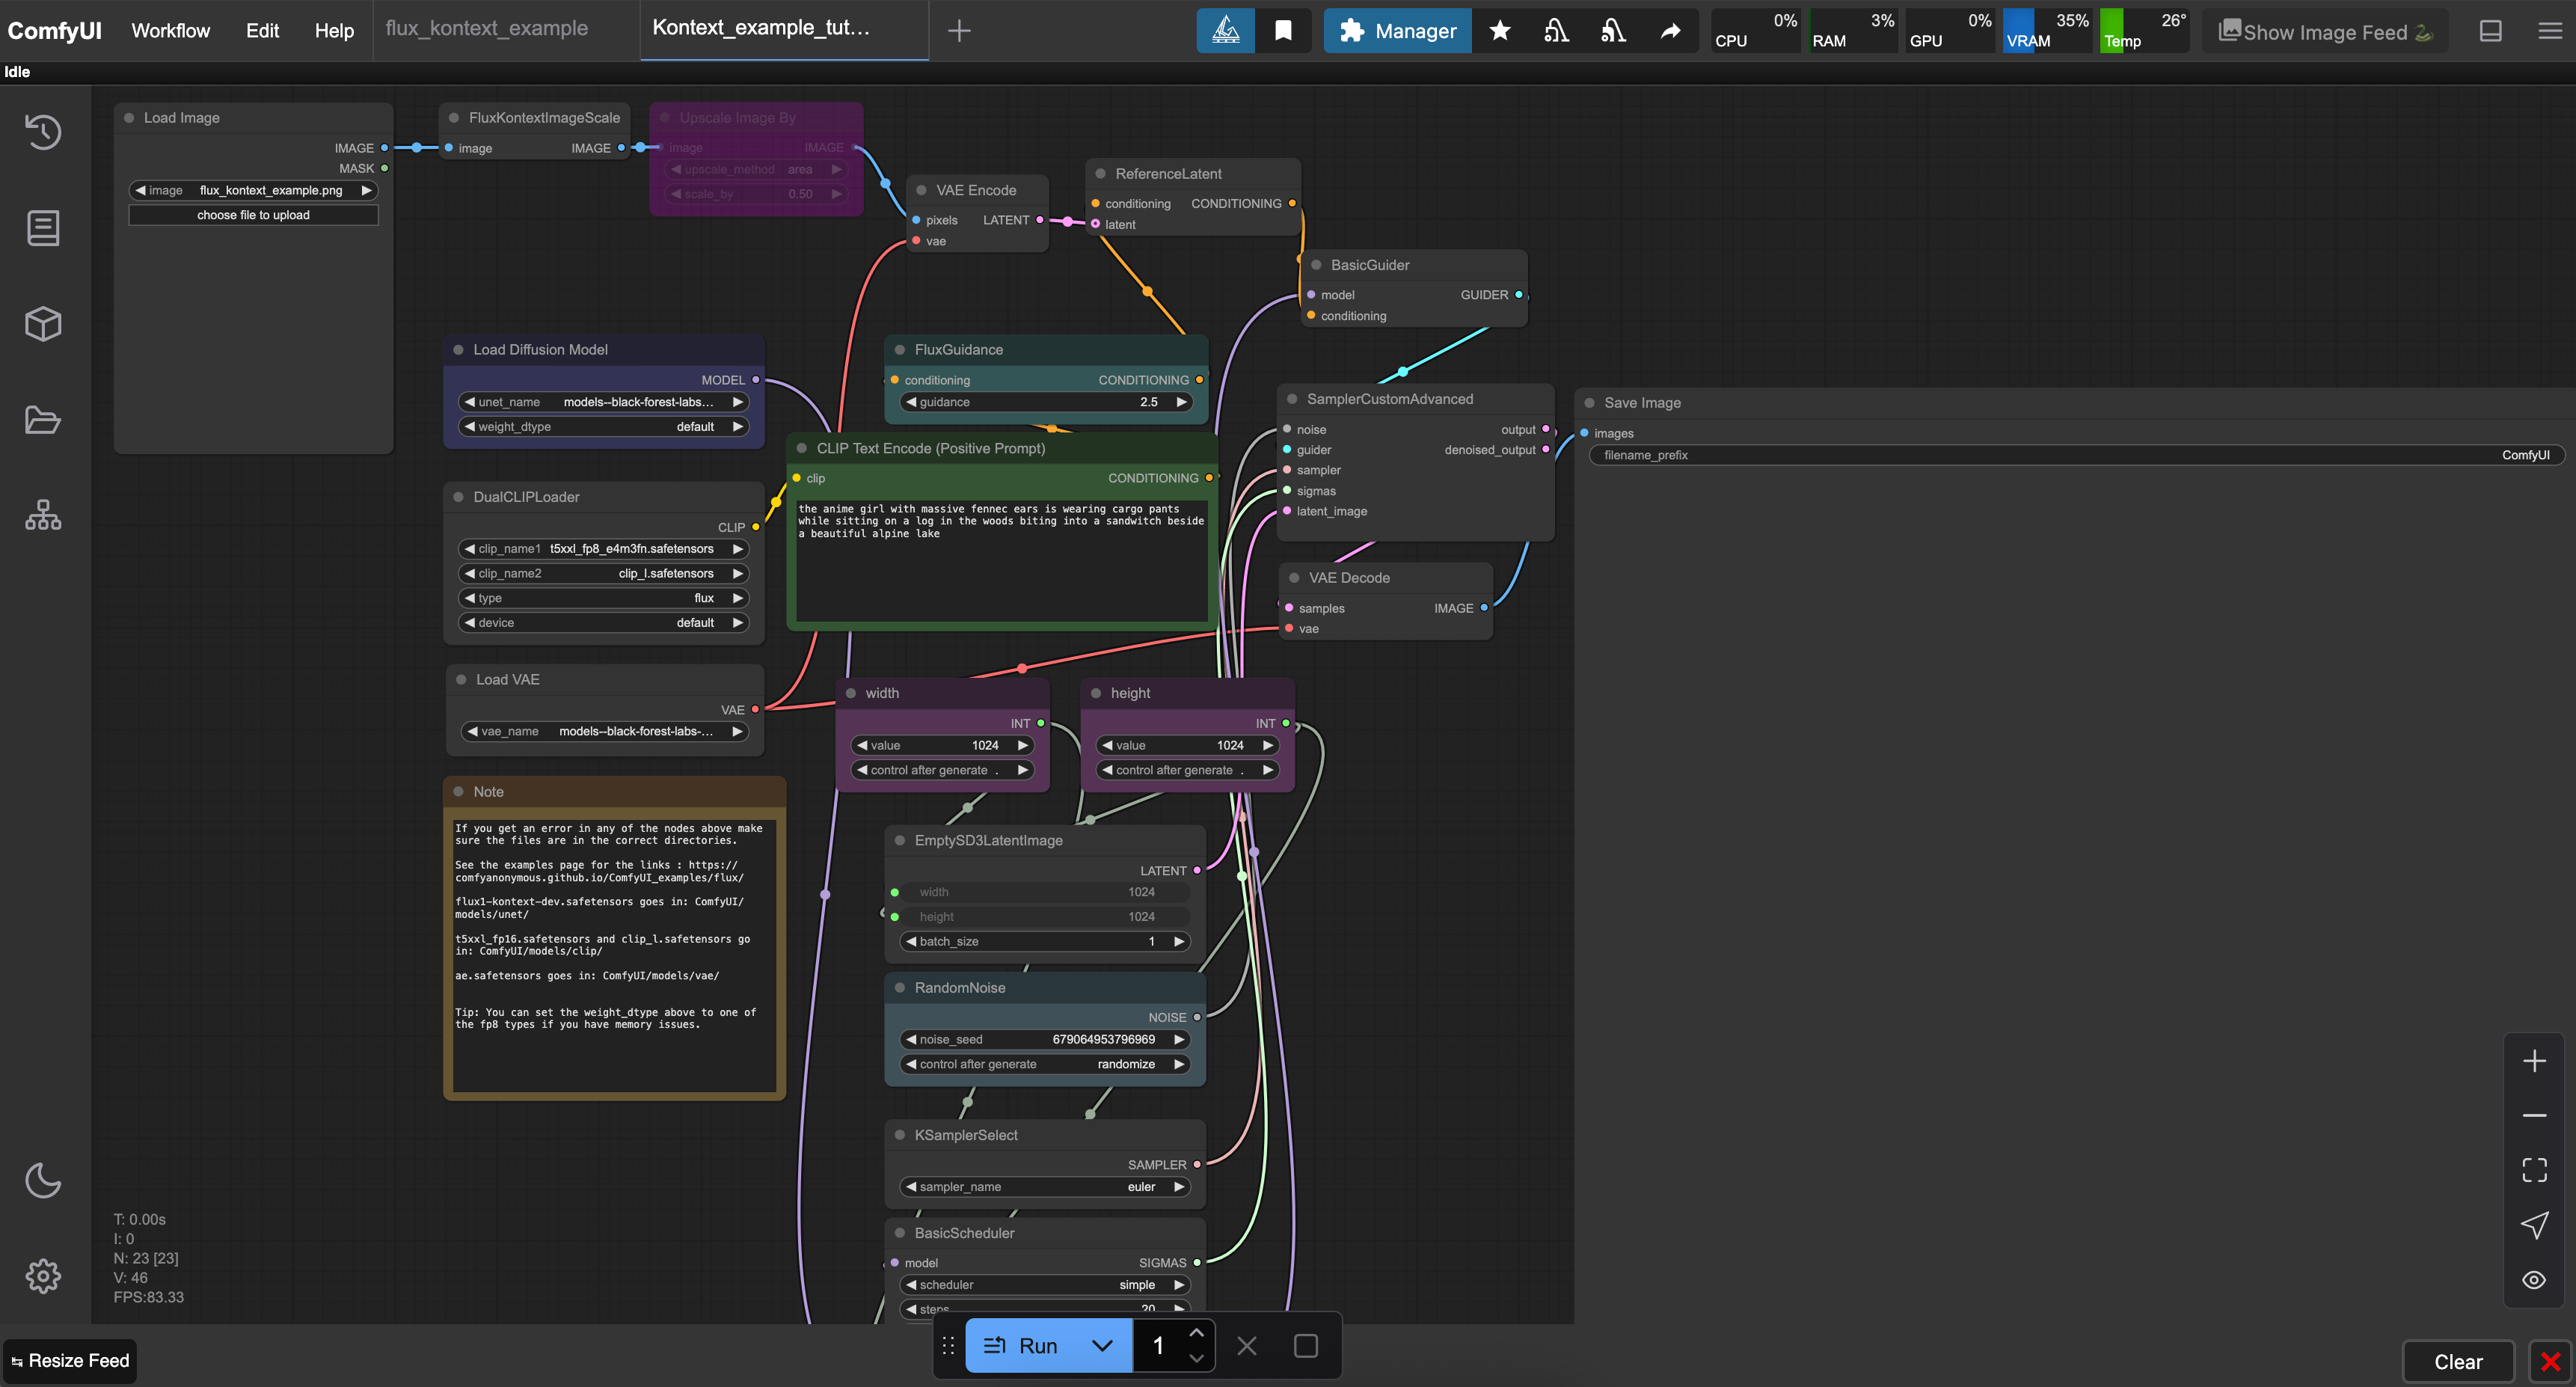The width and height of the screenshot is (2576, 1387).
Task: Increase FluxGuidance guidance value right arrow
Action: tap(1181, 402)
